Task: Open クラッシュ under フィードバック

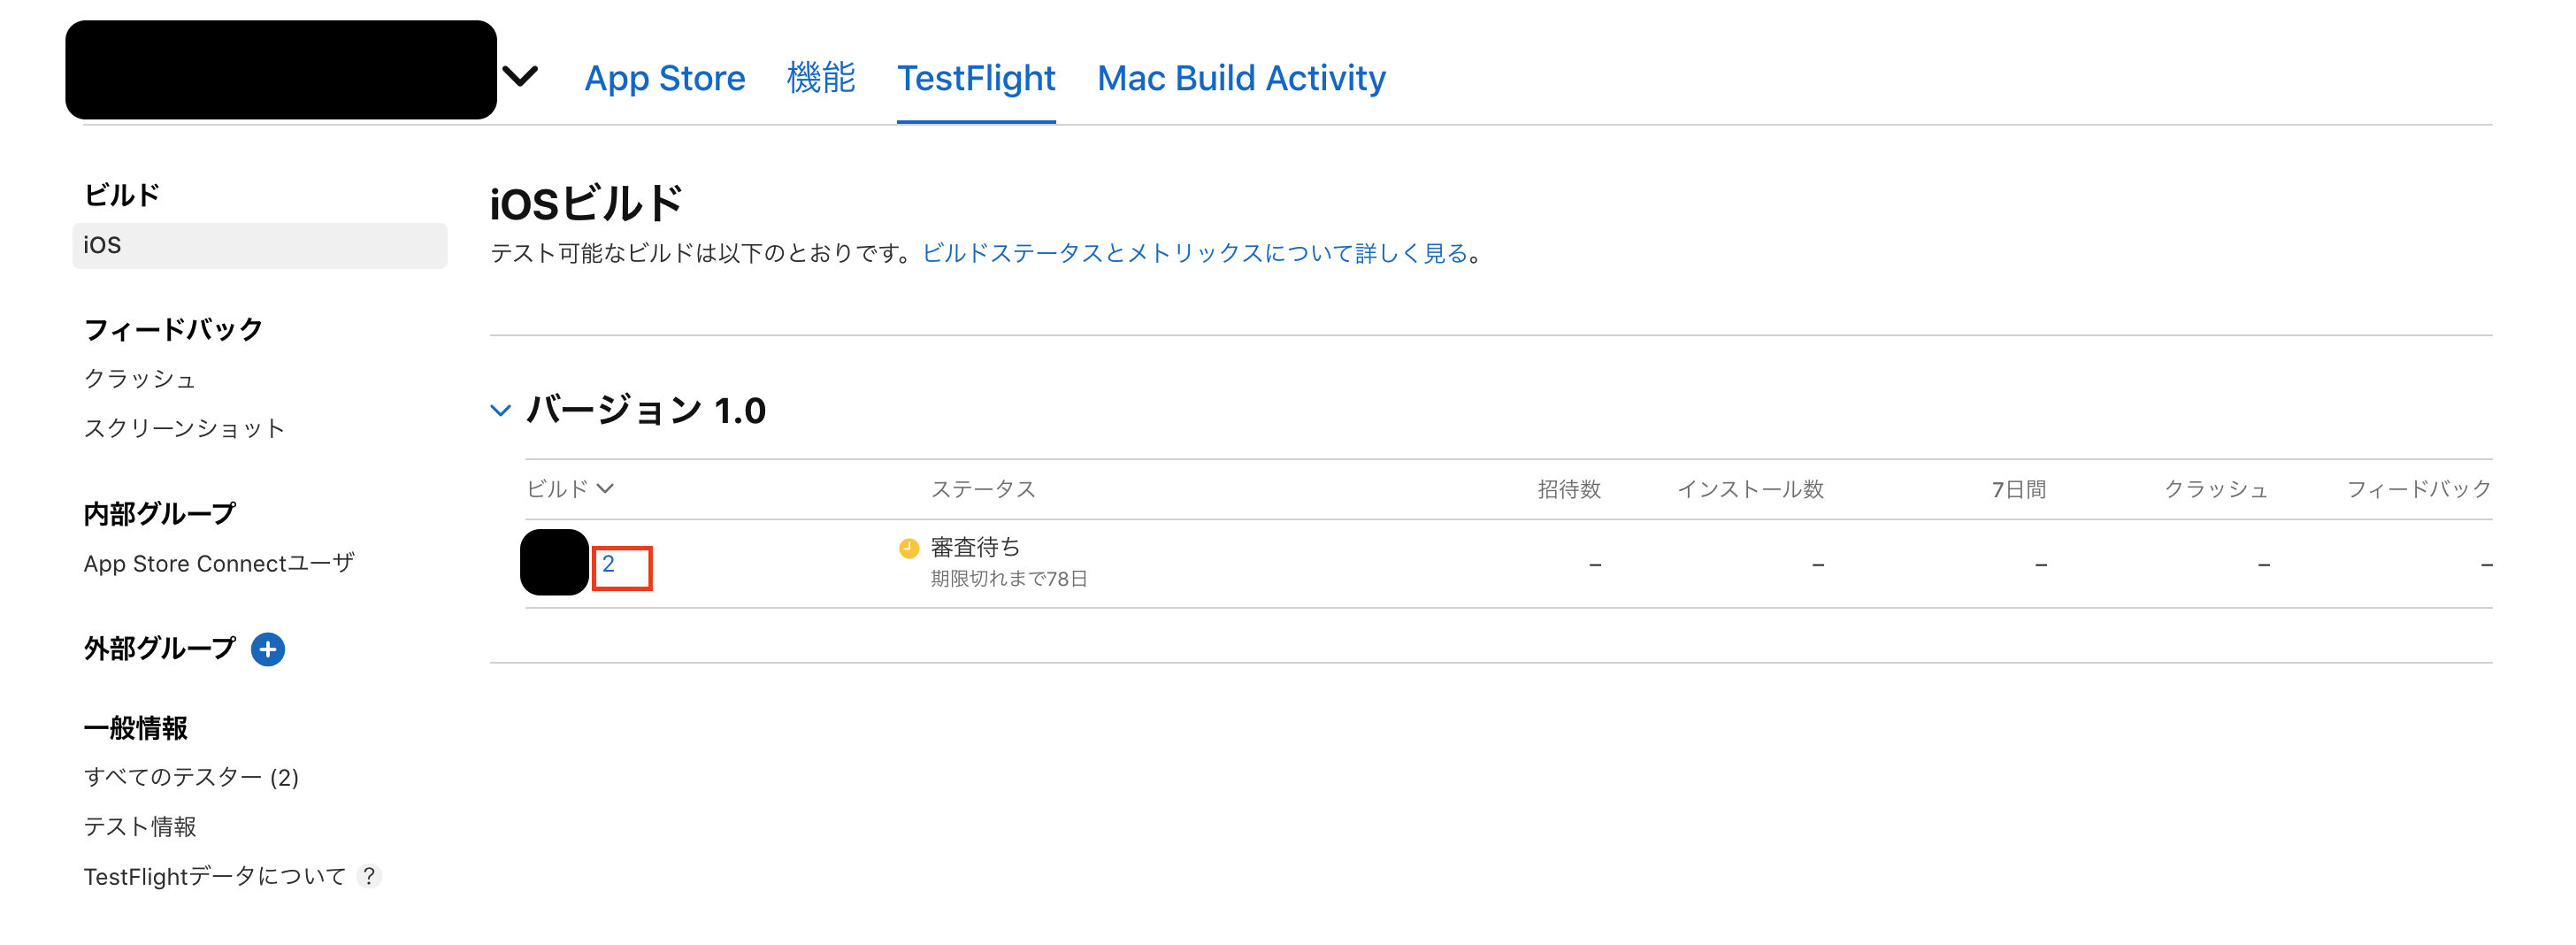Action: pos(141,378)
